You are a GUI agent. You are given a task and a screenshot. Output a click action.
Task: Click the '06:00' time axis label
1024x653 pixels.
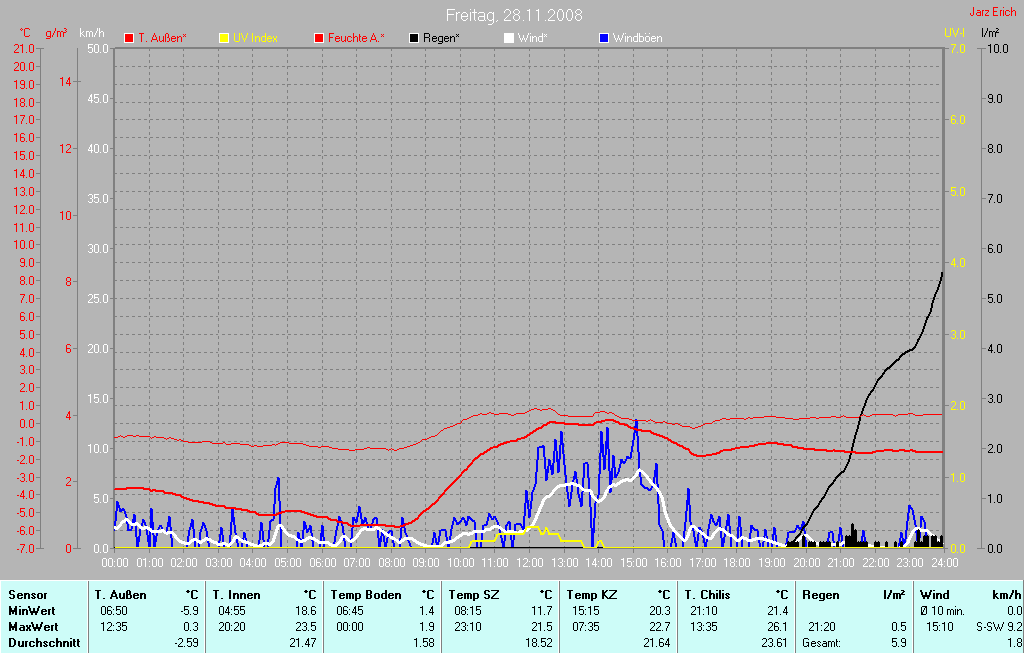pyautogui.click(x=322, y=562)
